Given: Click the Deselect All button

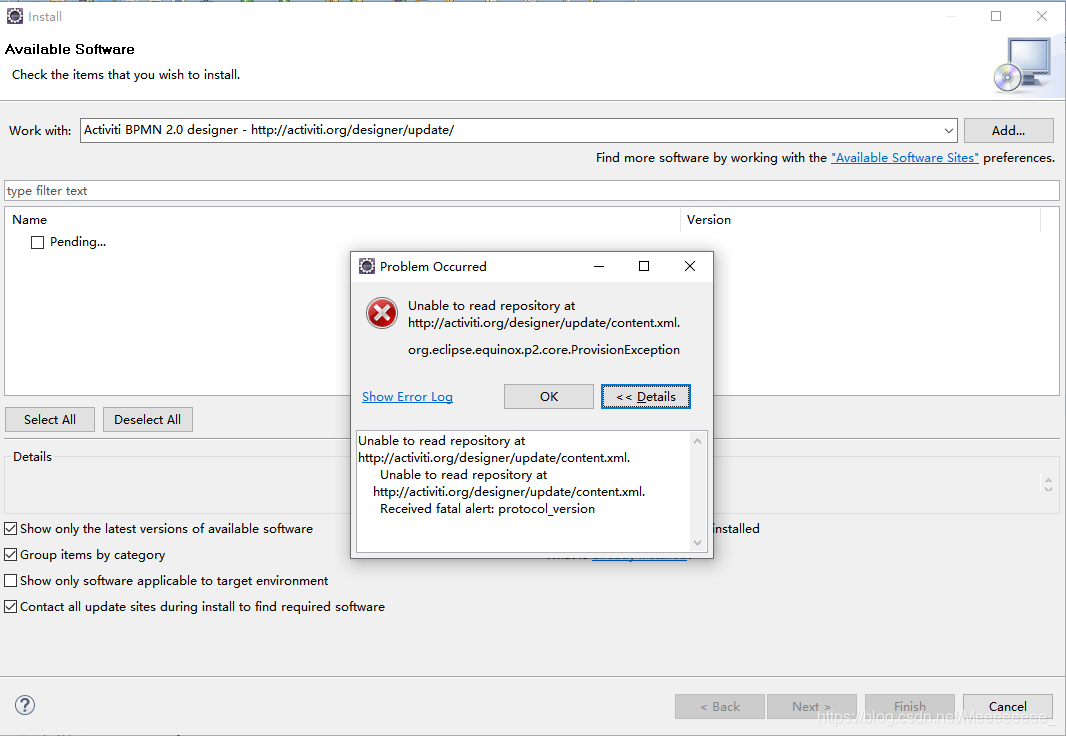Looking at the screenshot, I should (148, 420).
